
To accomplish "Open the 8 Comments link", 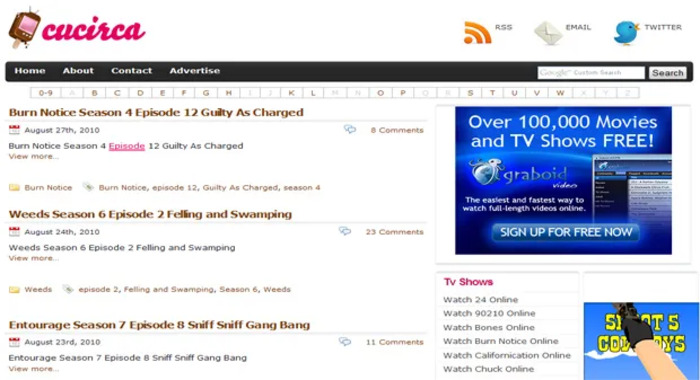I will [x=396, y=130].
